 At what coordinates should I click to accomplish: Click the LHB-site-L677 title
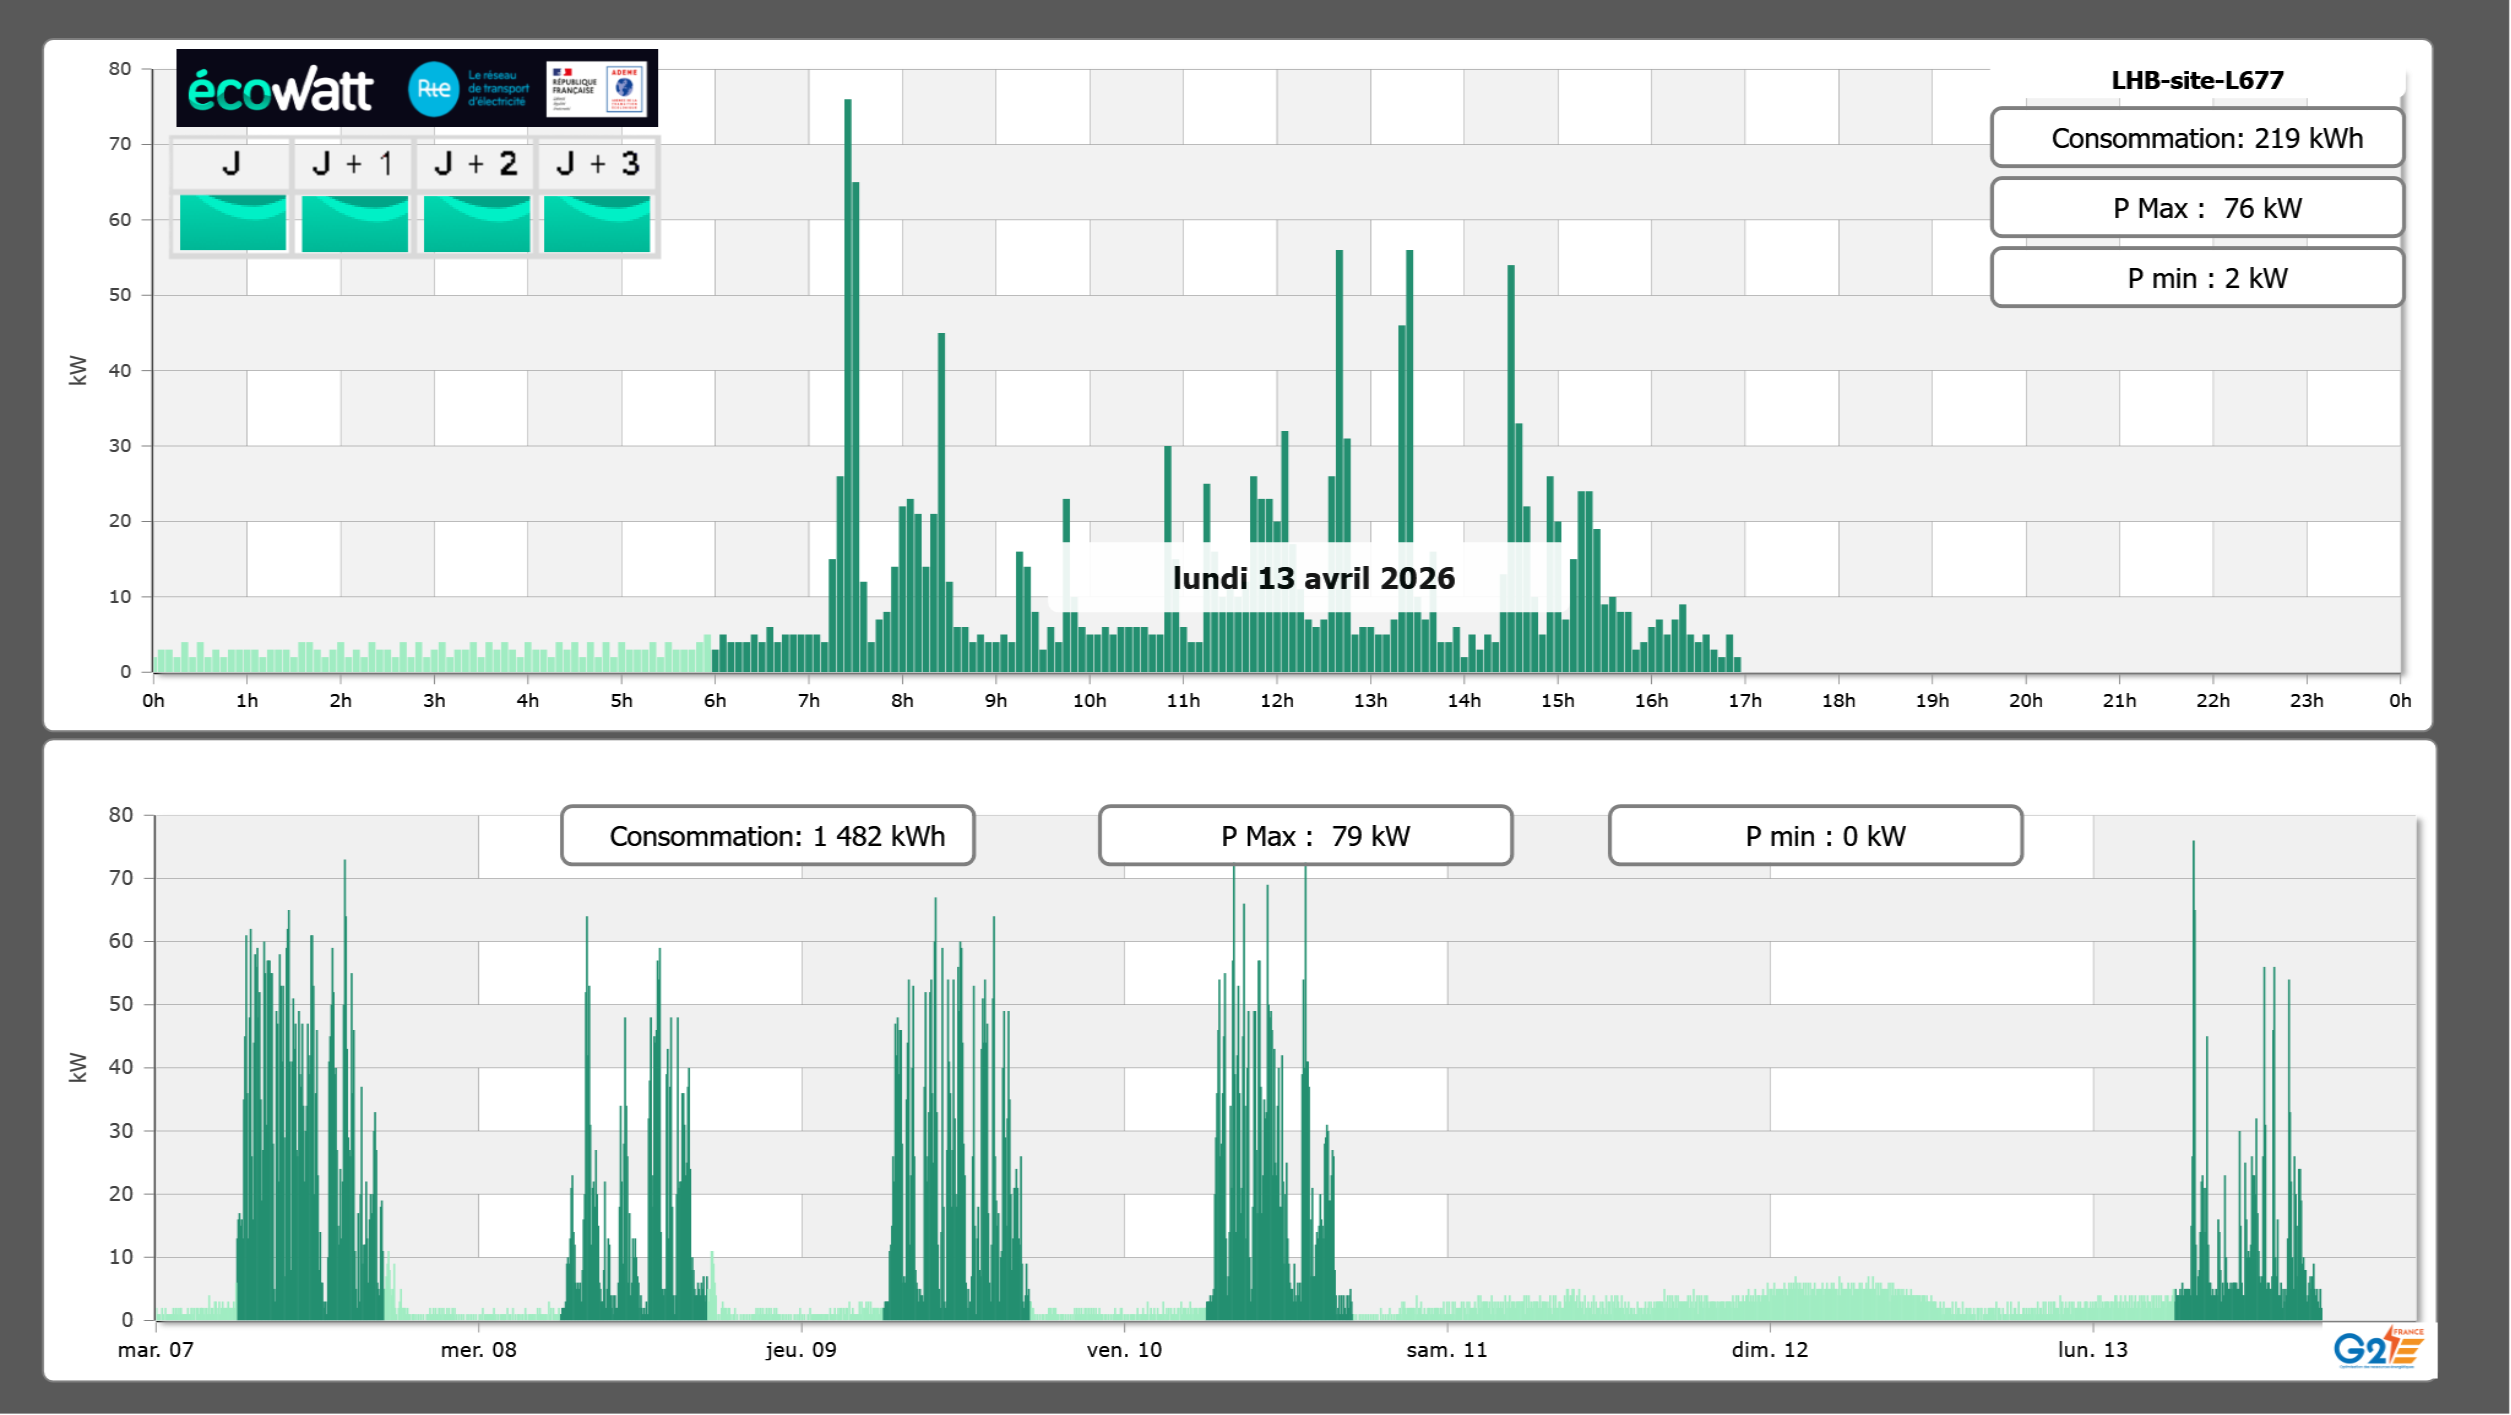tap(2196, 80)
